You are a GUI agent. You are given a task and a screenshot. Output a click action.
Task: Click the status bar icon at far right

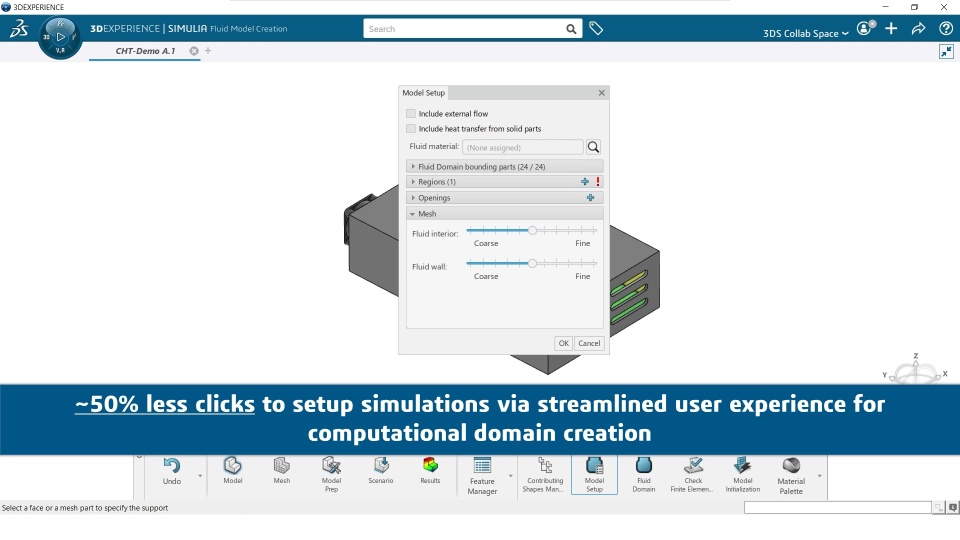(953, 508)
